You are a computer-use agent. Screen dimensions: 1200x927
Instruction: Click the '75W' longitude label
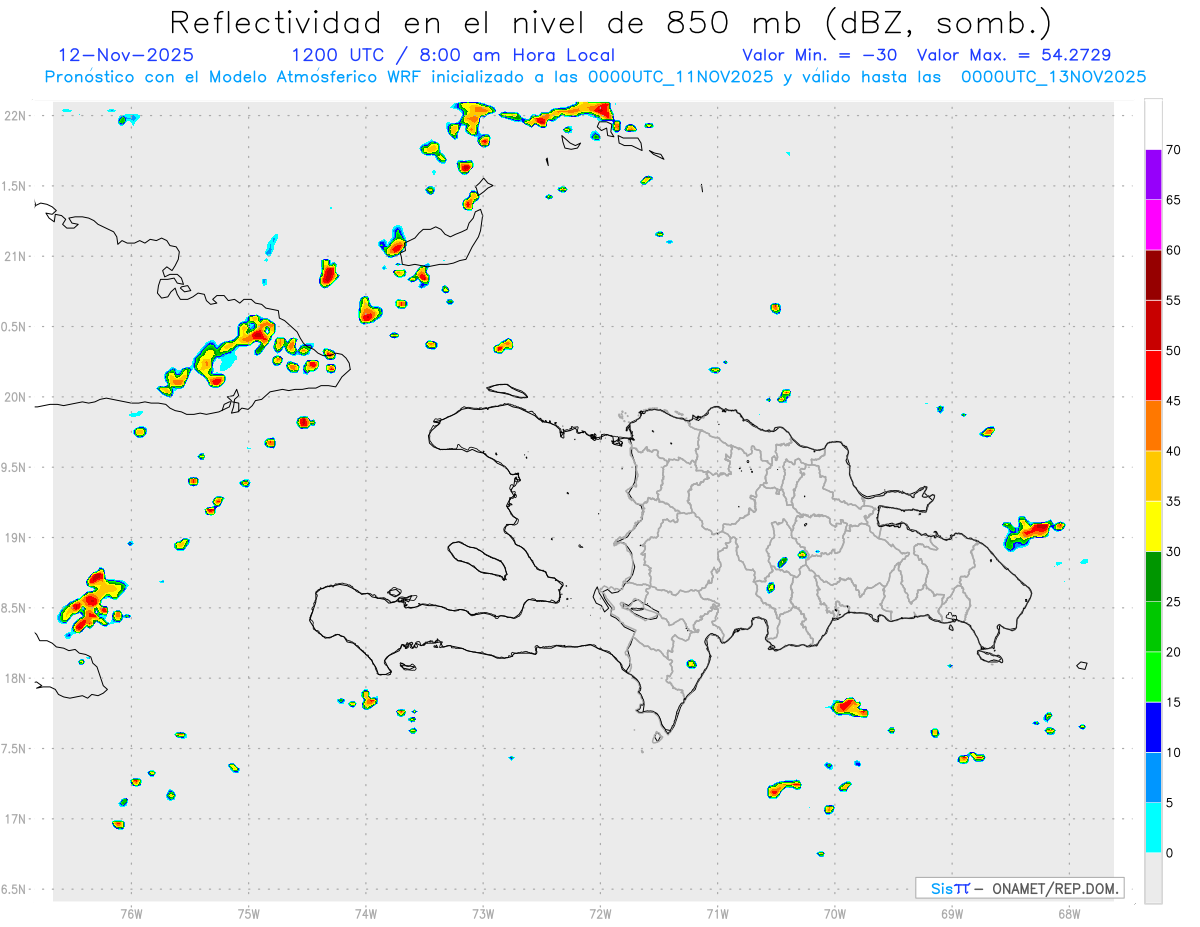pyautogui.click(x=248, y=913)
